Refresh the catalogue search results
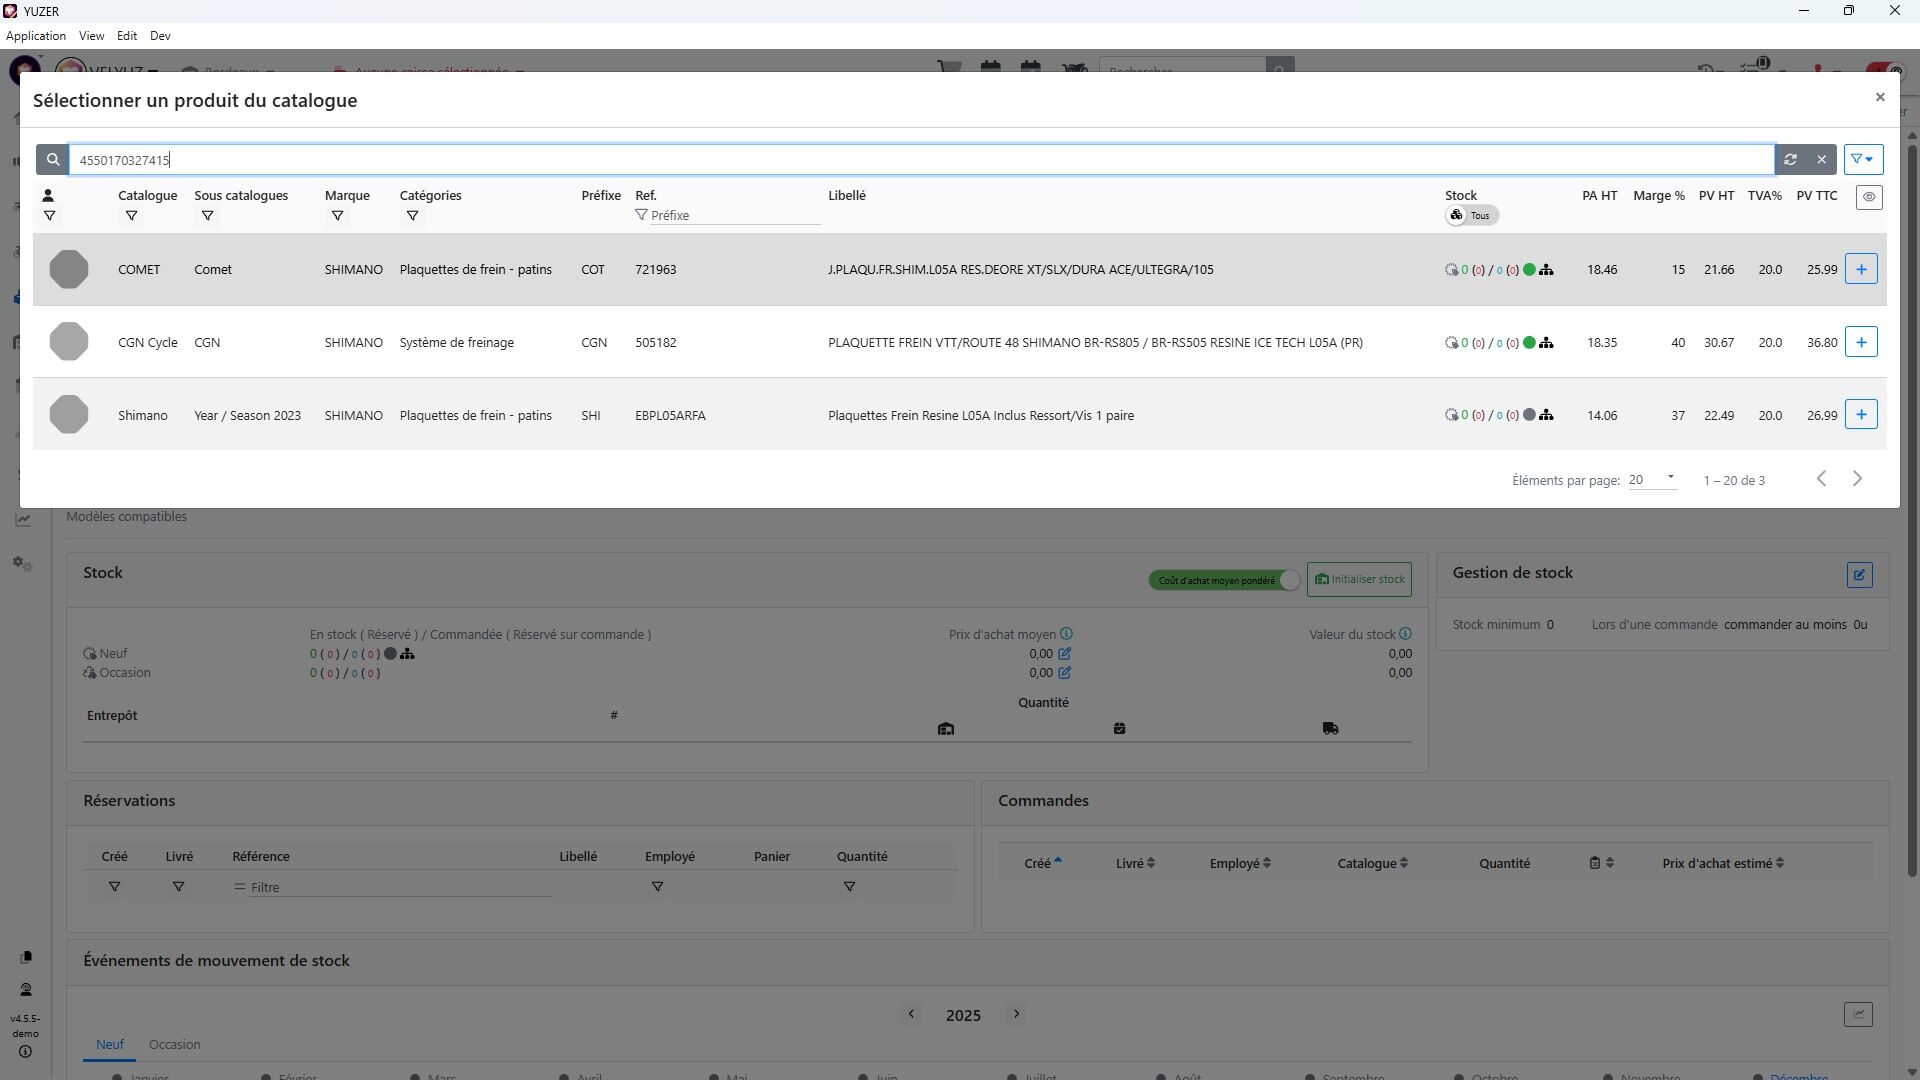 (x=1790, y=160)
